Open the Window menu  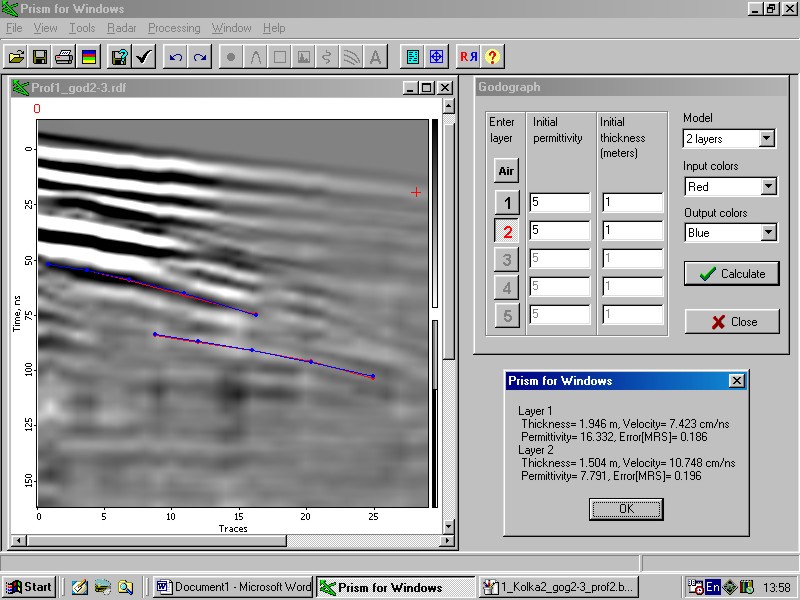click(x=232, y=28)
